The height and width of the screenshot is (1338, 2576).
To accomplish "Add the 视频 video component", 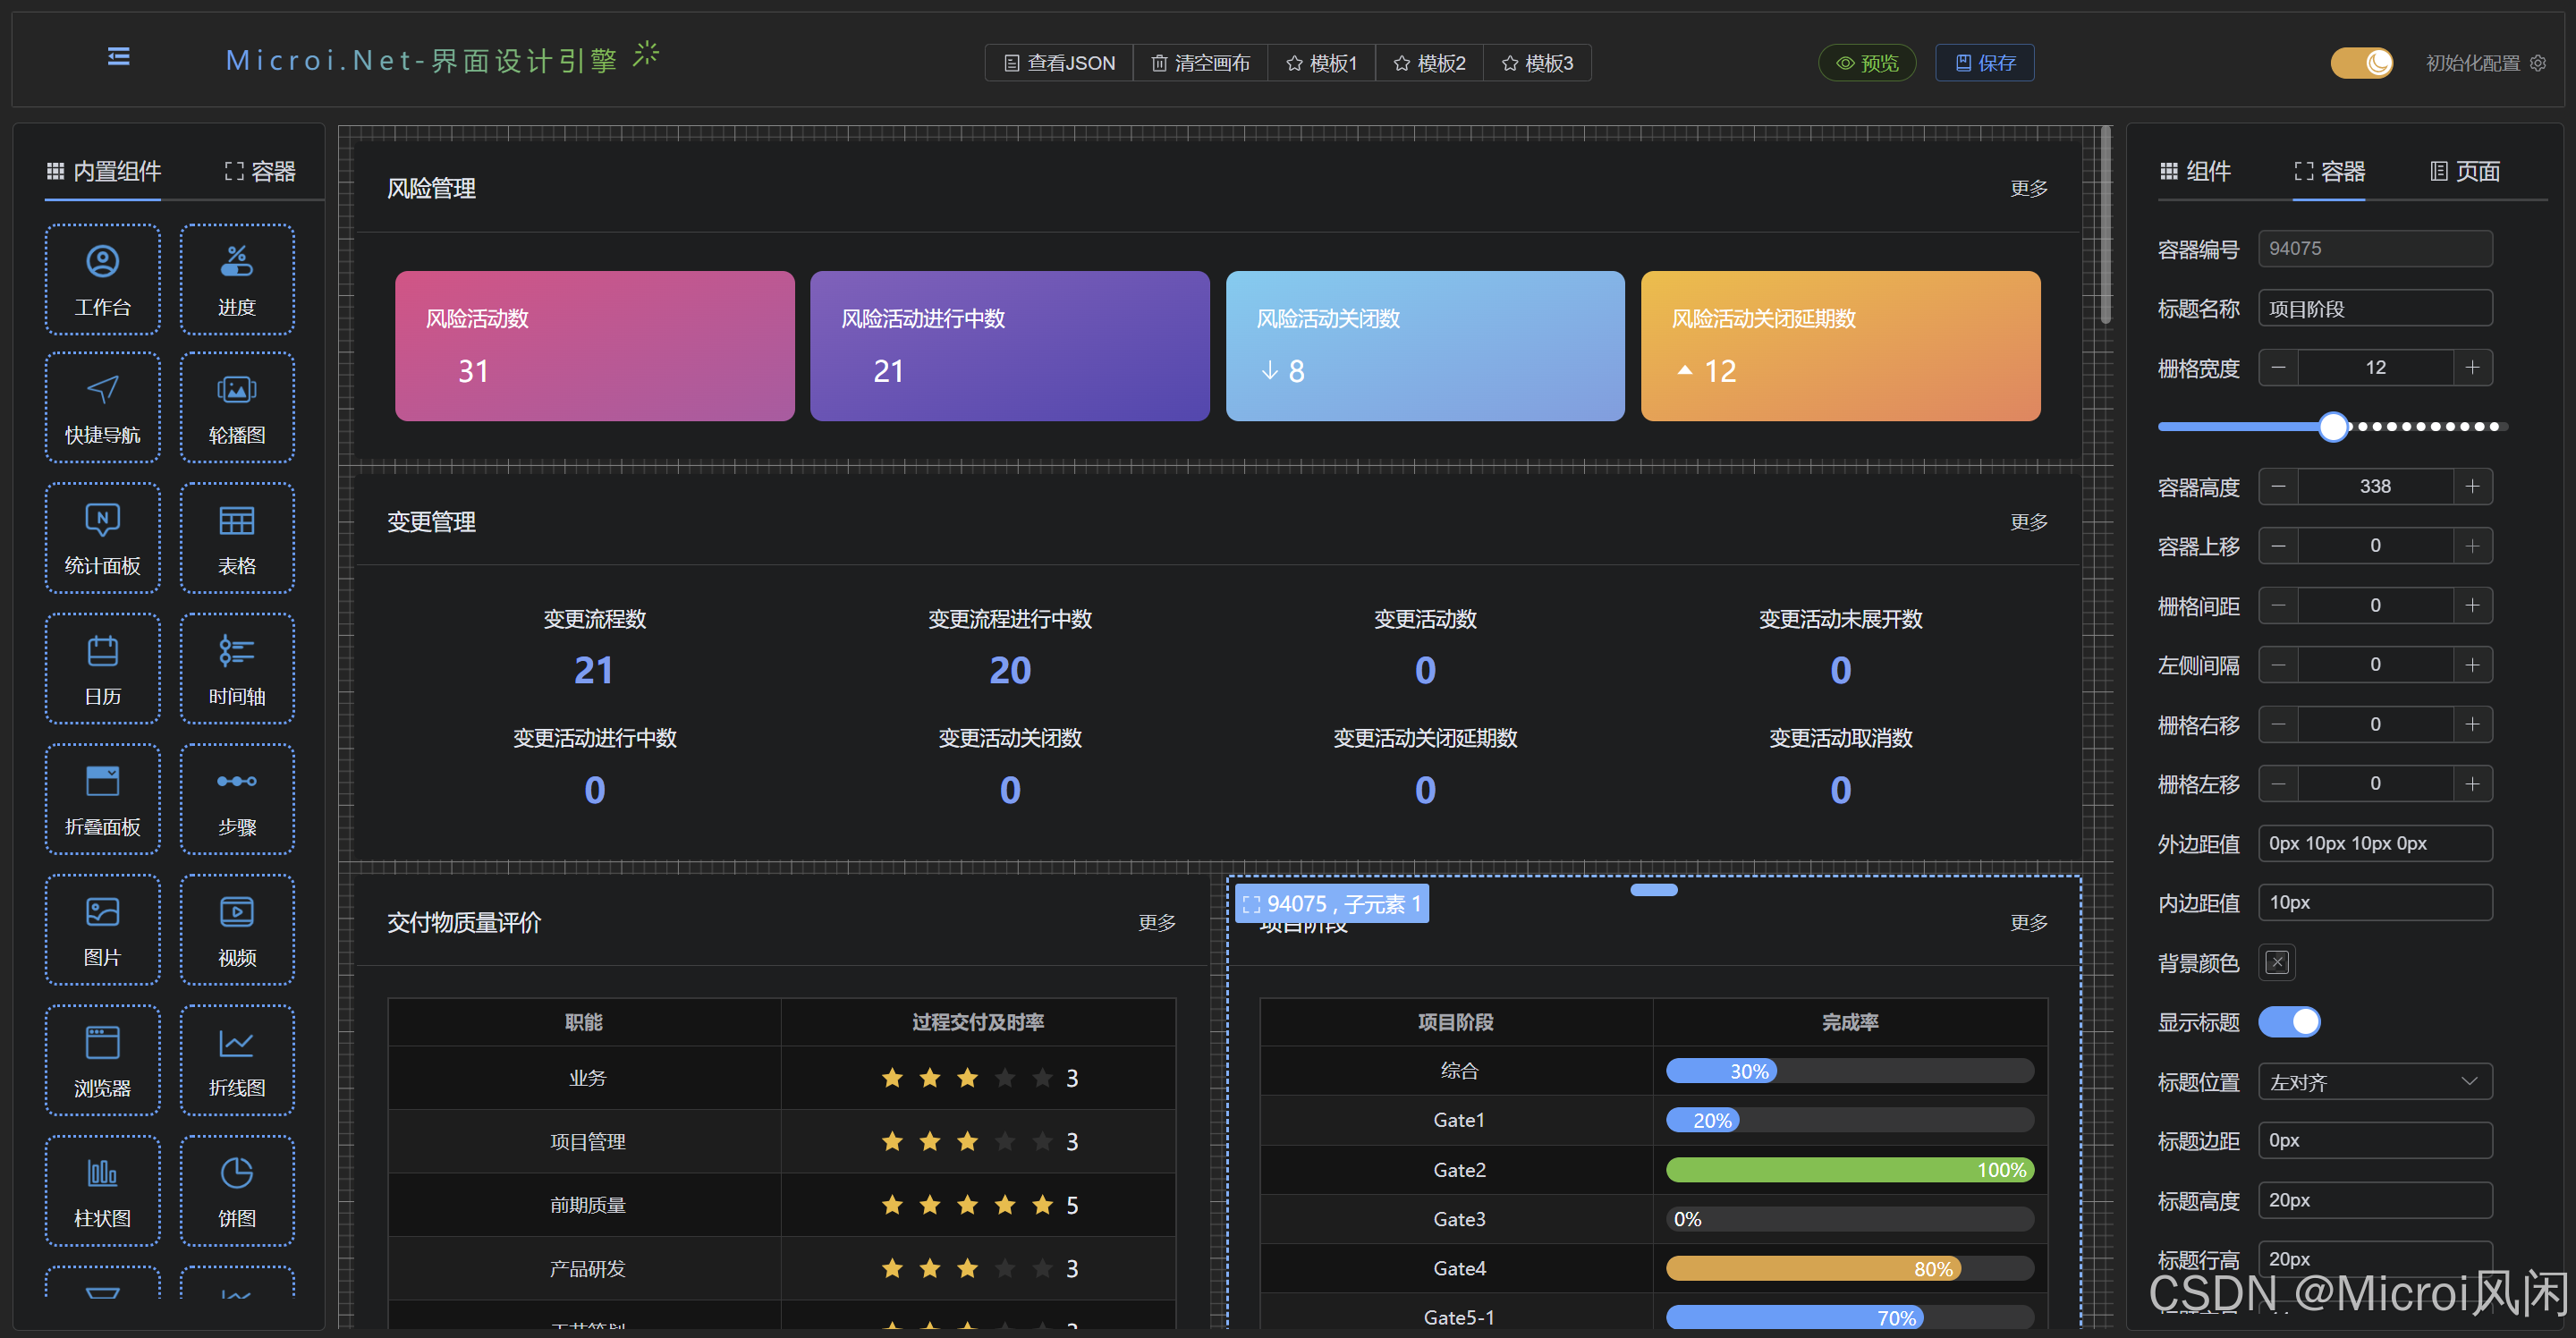I will [237, 930].
